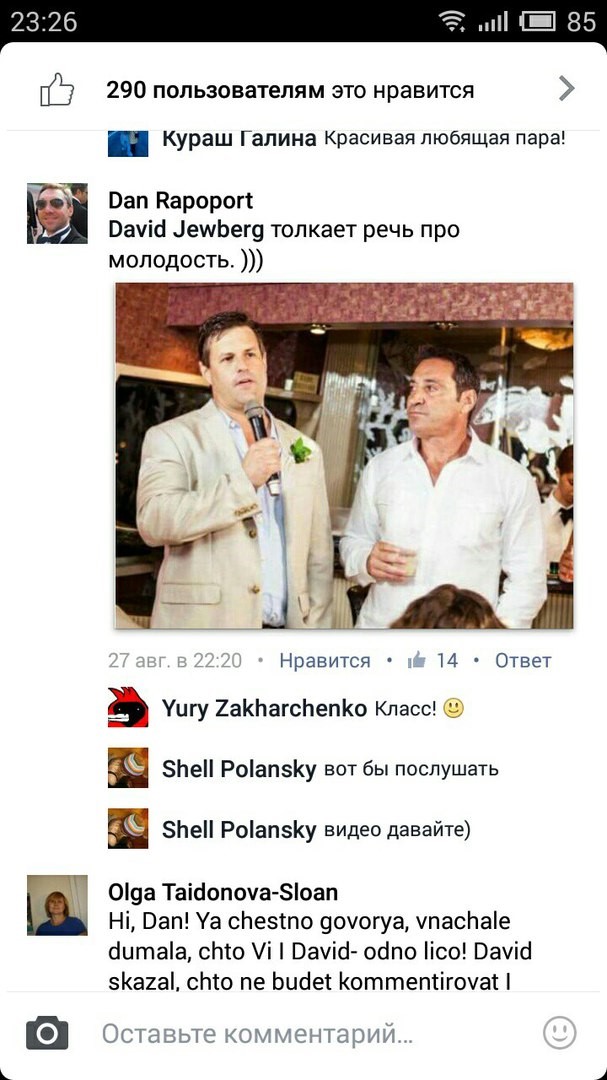
Task: Open Olga Taidonova-Sloan's profile photo
Action: pyautogui.click(x=57, y=905)
